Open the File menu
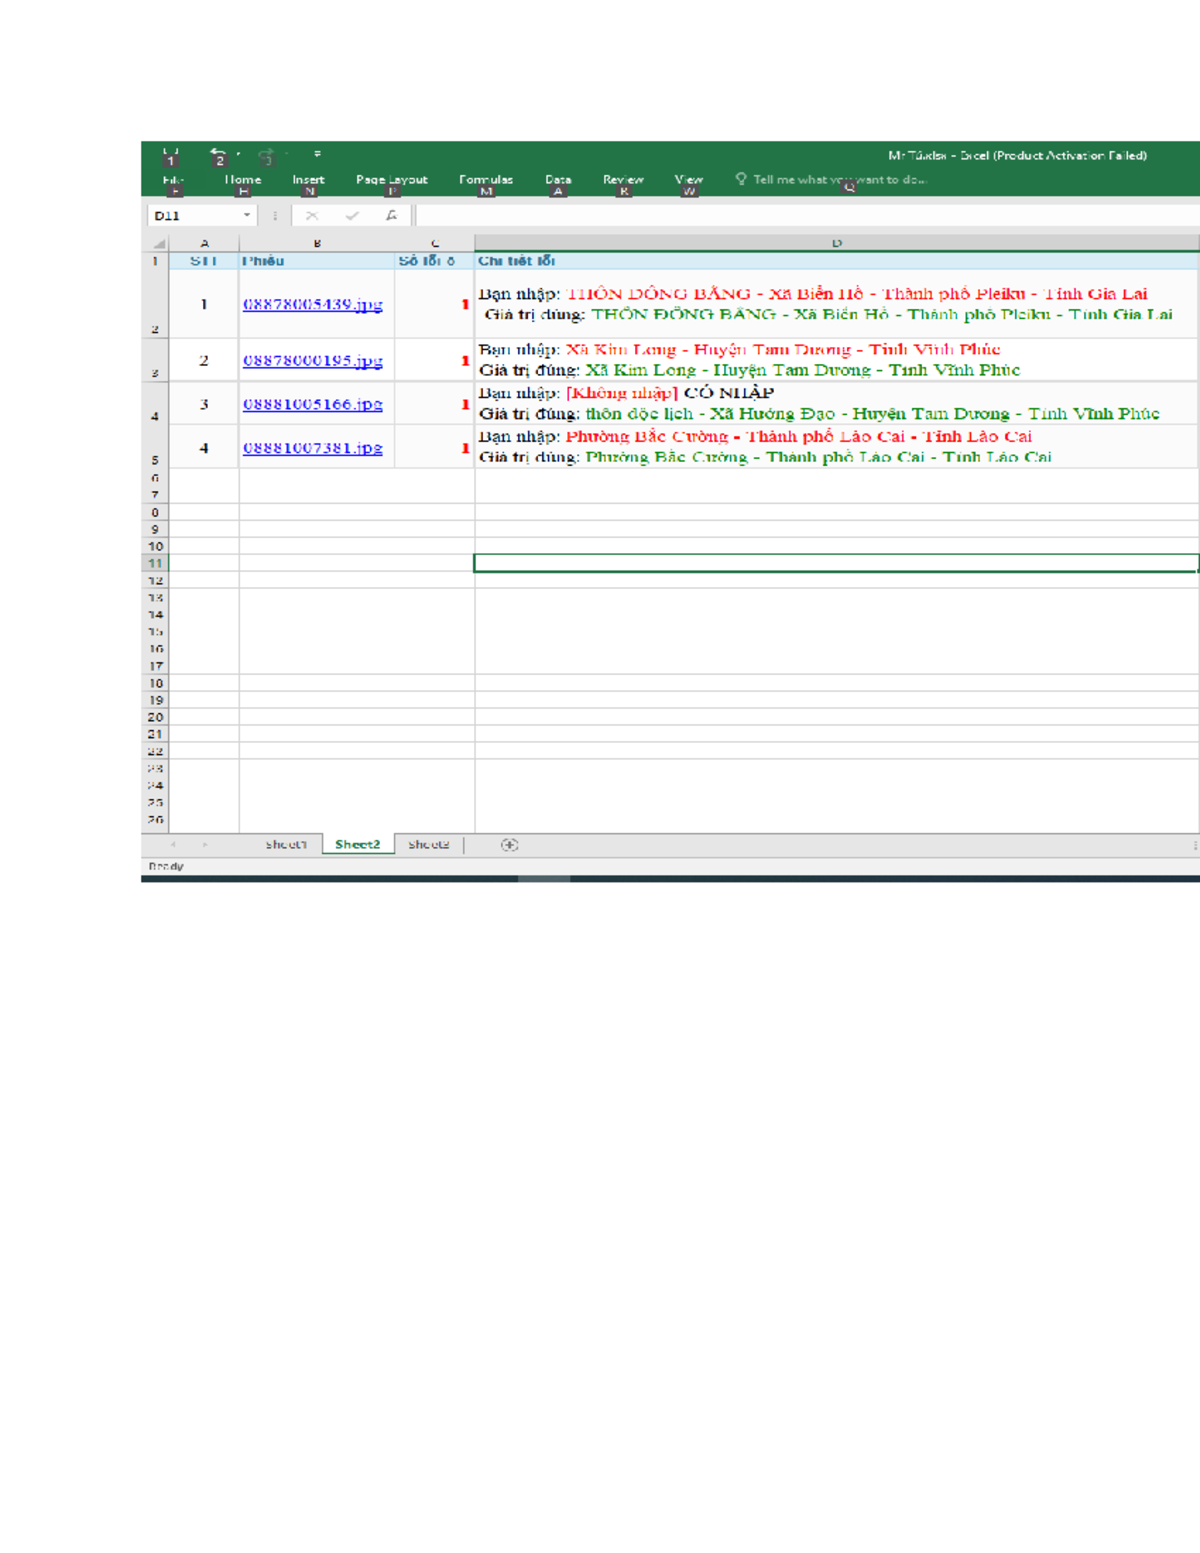Image resolution: width=1200 pixels, height=1553 pixels. click(172, 179)
